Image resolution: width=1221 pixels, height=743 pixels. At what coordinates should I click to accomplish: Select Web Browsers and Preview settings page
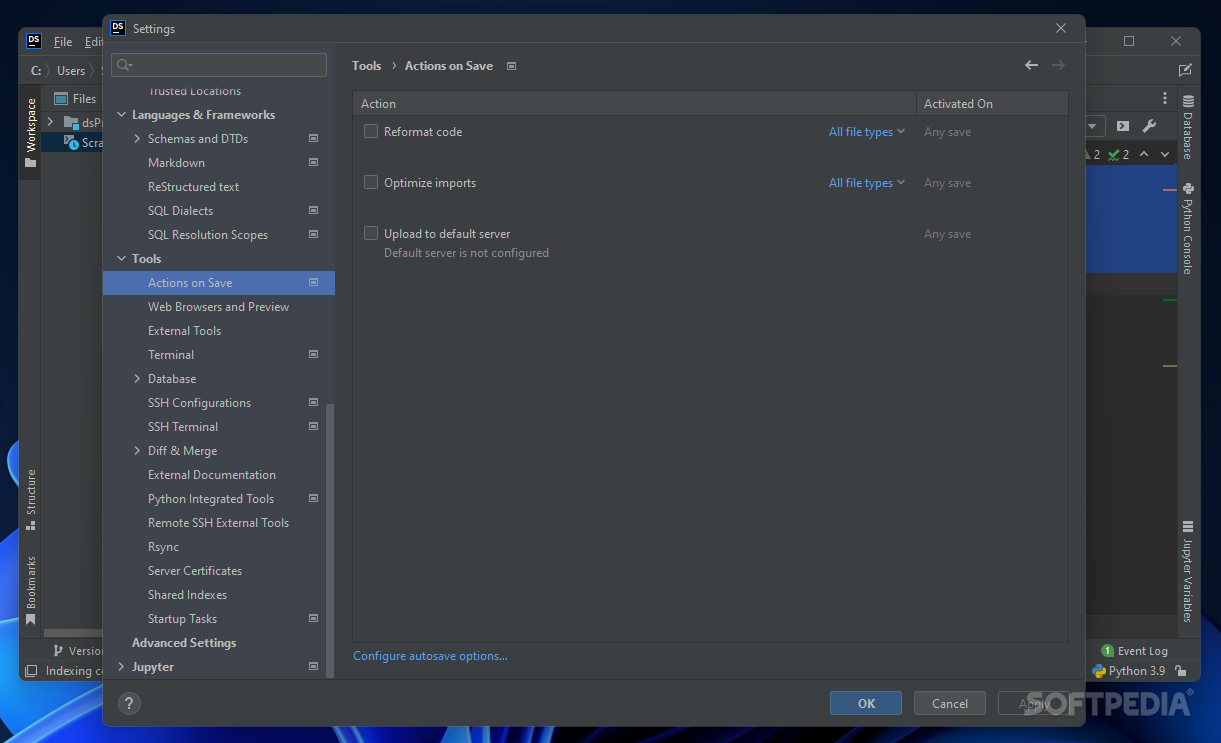tap(218, 307)
